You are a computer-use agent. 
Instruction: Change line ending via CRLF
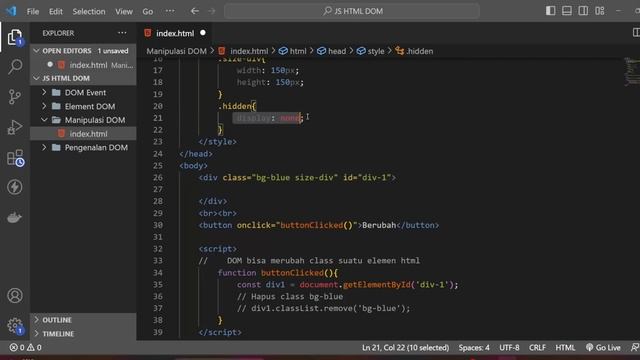tap(537, 347)
